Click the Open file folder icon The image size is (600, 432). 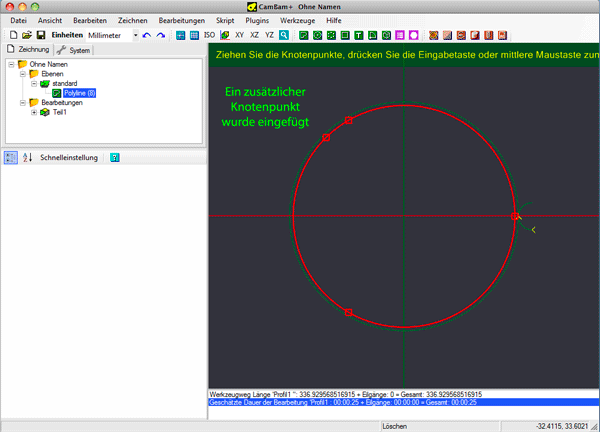(x=26, y=35)
